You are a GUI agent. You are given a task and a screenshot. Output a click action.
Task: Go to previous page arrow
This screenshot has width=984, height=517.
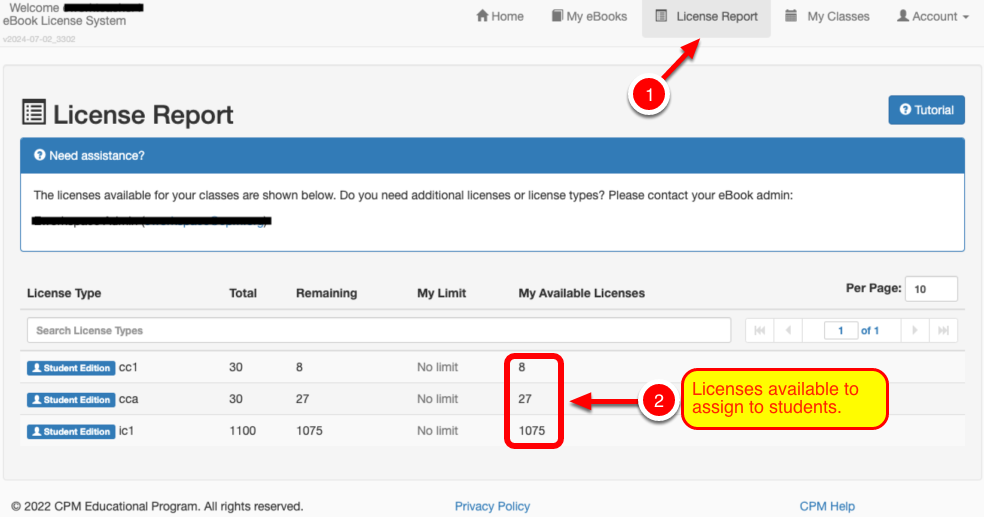788,331
